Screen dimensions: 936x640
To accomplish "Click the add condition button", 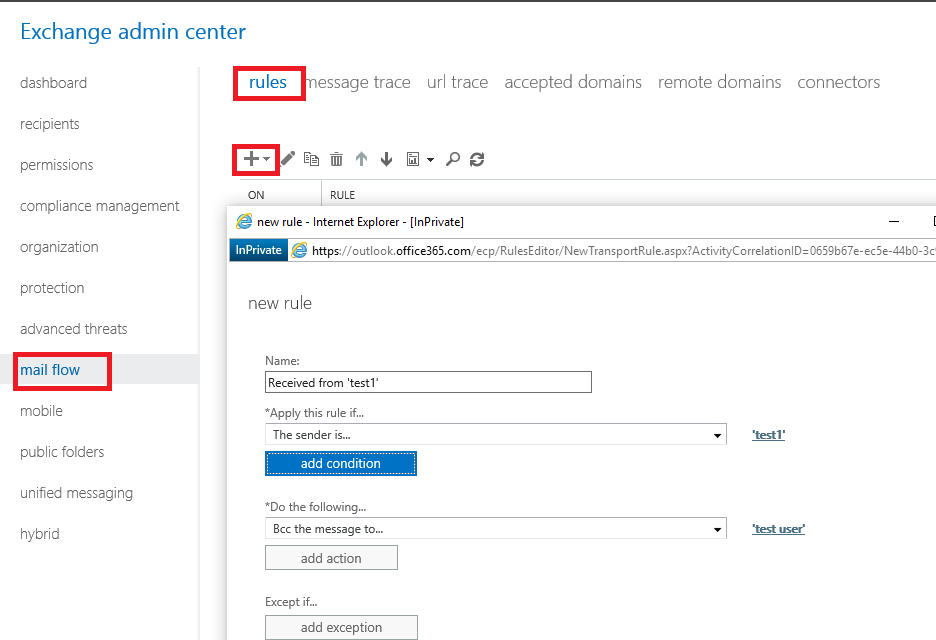I will coord(341,464).
